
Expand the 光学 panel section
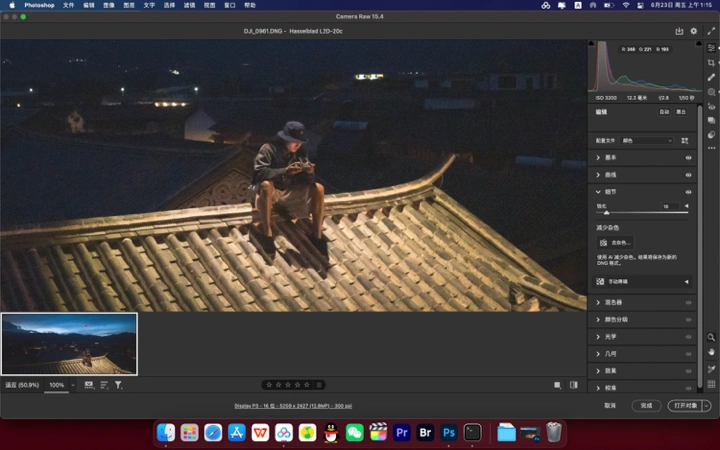610,337
